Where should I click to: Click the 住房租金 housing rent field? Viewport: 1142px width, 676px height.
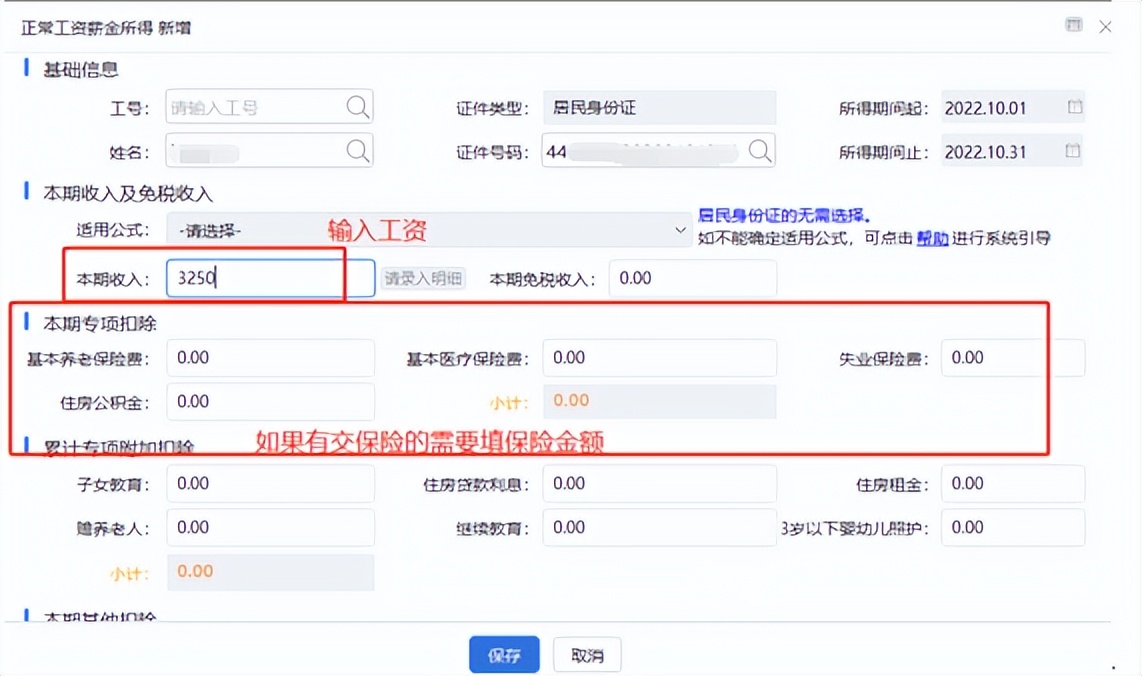(x=1012, y=483)
